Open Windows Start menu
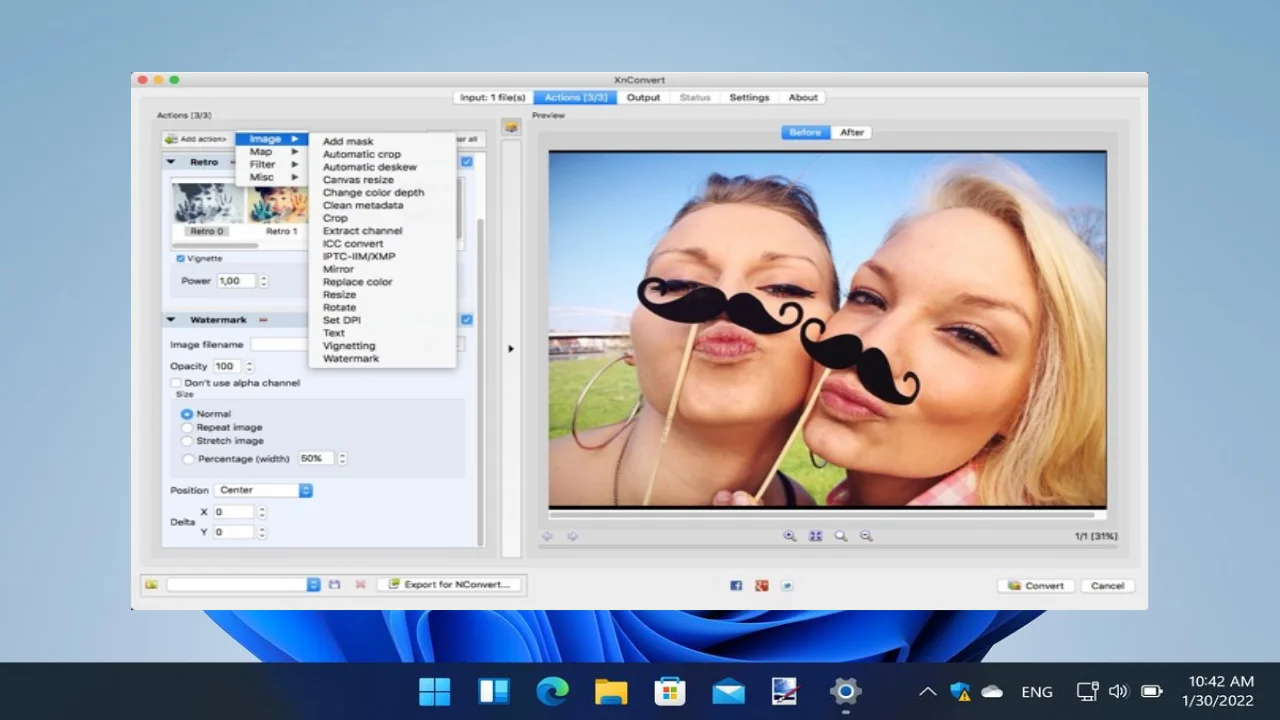This screenshot has height=720, width=1280. click(435, 691)
